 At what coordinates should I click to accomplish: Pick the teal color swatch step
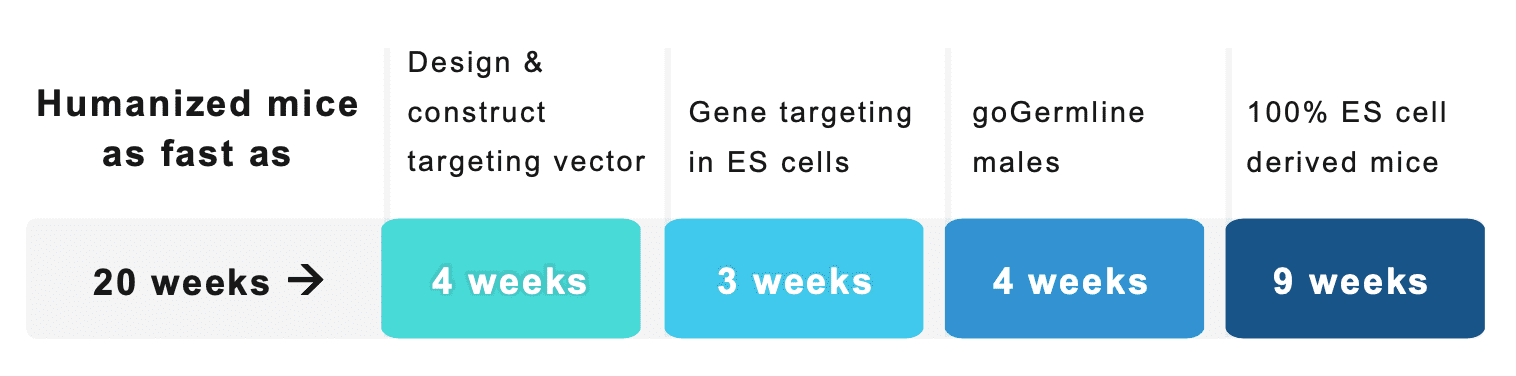coord(511,278)
